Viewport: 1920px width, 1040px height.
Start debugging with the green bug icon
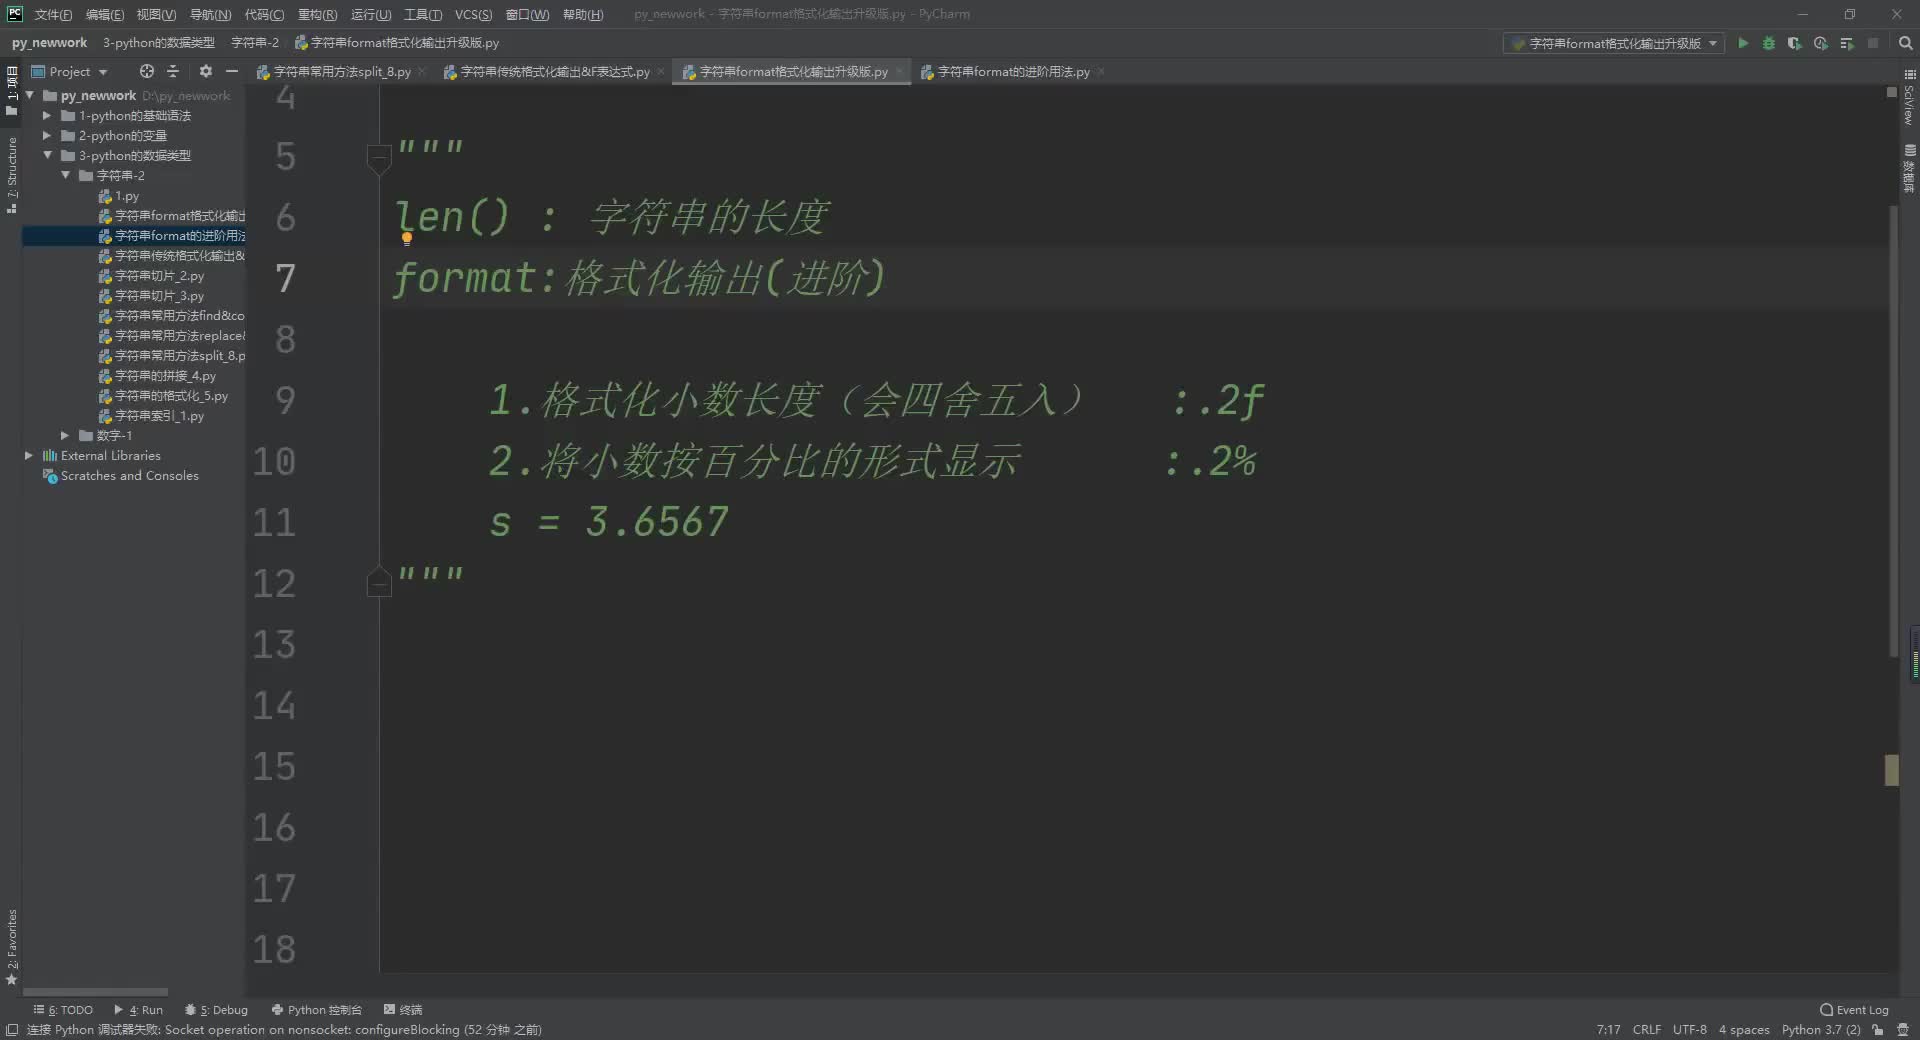1768,43
